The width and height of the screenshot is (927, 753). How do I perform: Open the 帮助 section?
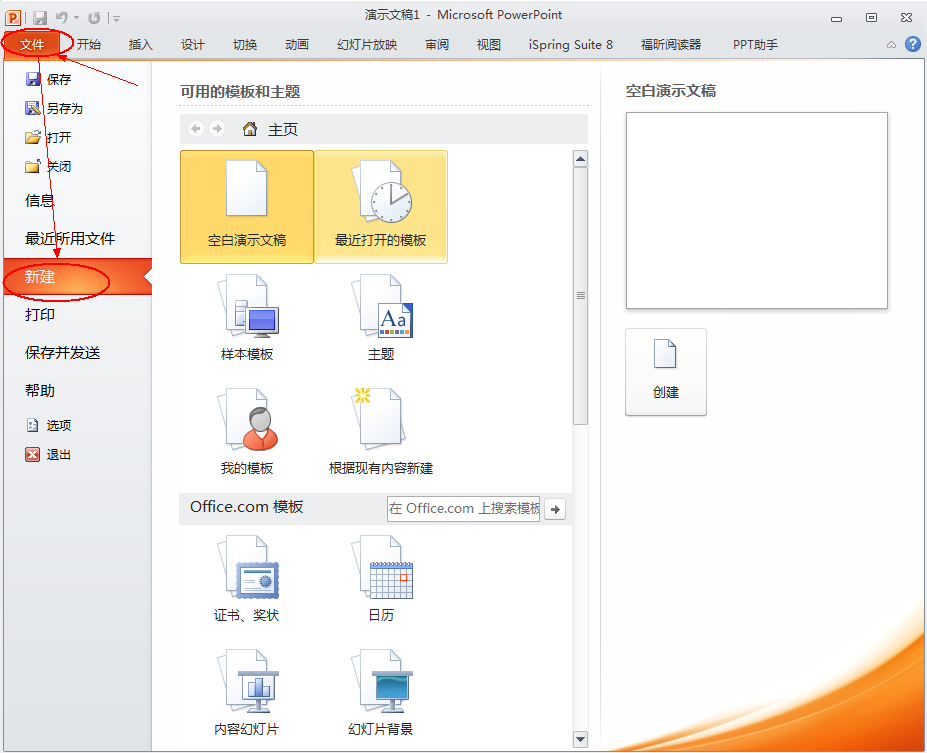(x=40, y=391)
